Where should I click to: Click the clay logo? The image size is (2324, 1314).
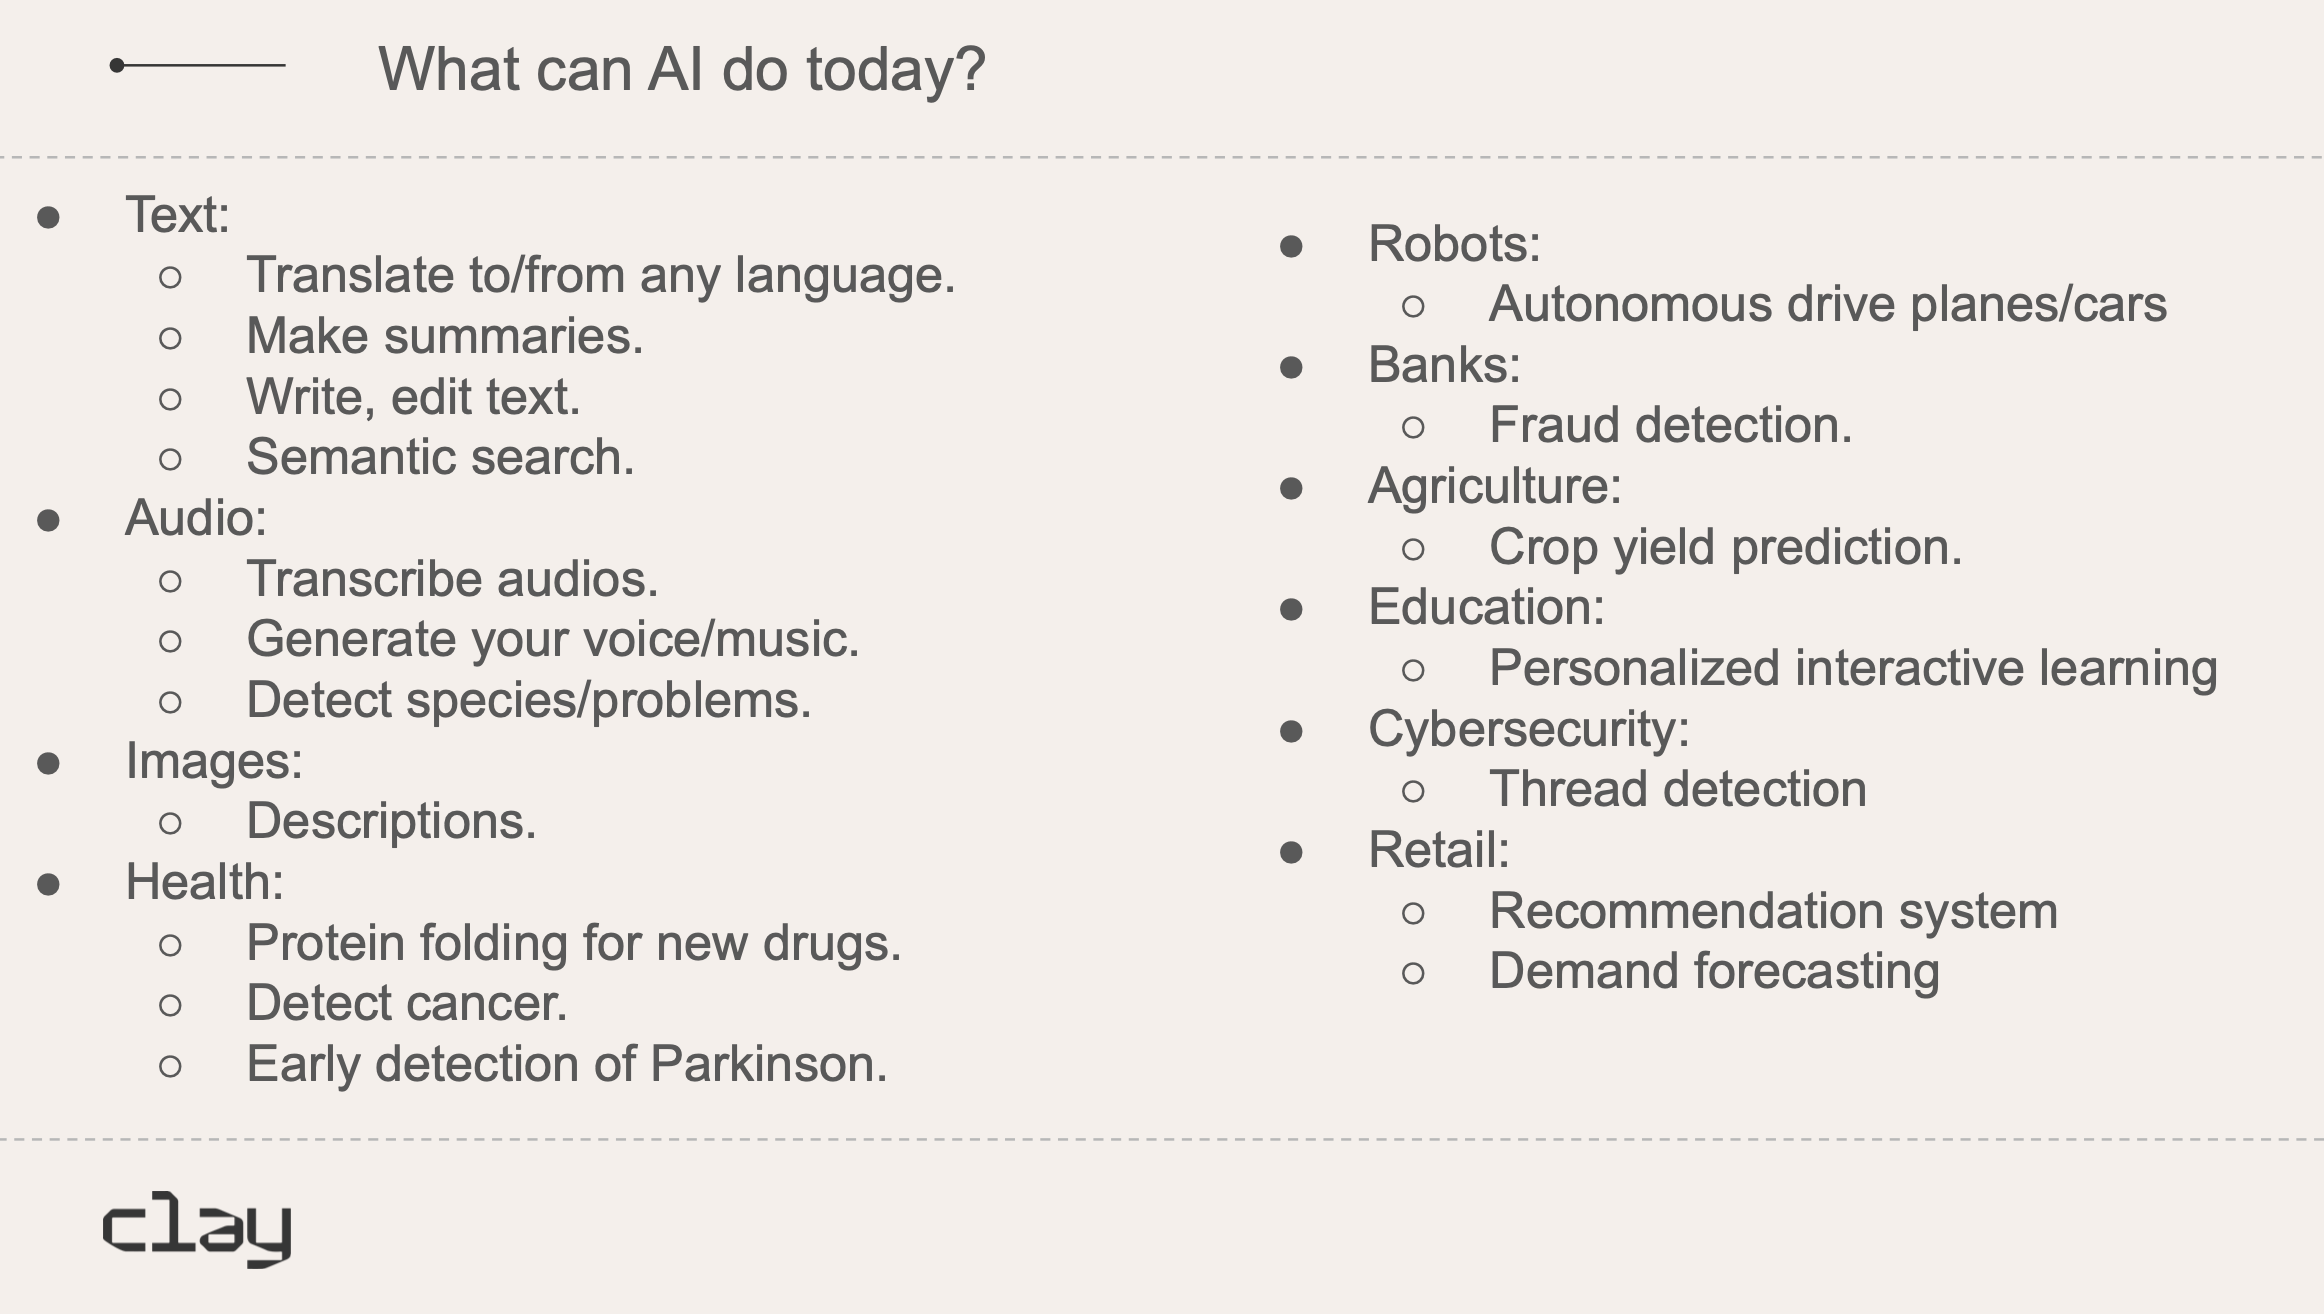click(197, 1229)
